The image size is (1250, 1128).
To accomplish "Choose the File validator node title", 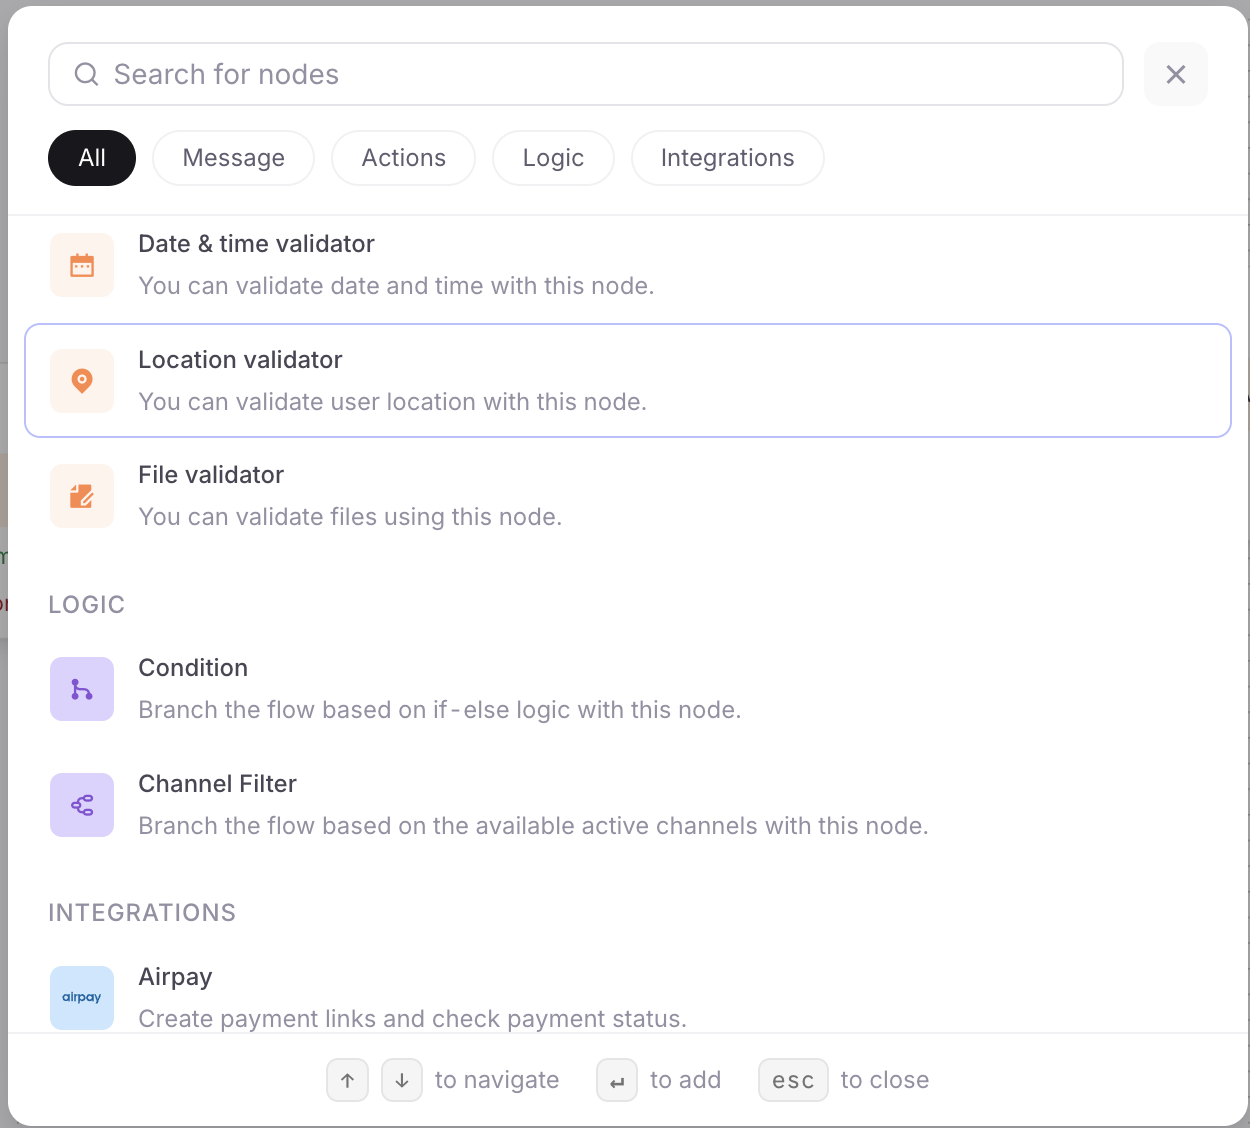I will pos(211,475).
